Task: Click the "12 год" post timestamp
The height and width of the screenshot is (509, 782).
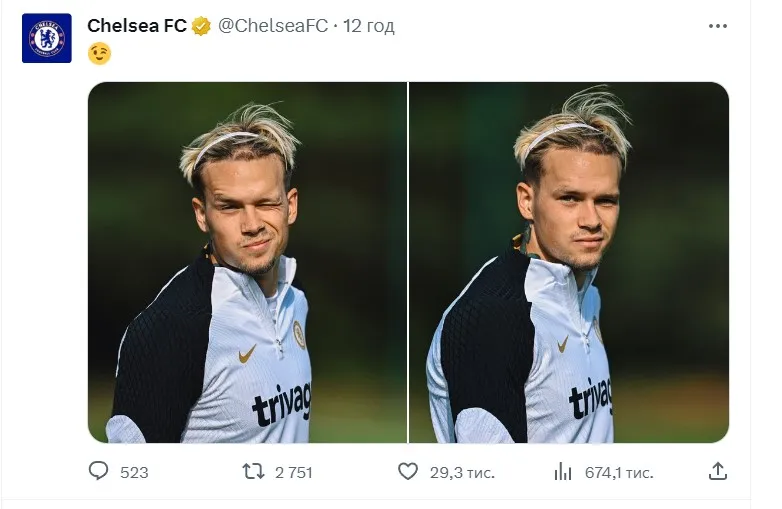Action: click(x=369, y=26)
